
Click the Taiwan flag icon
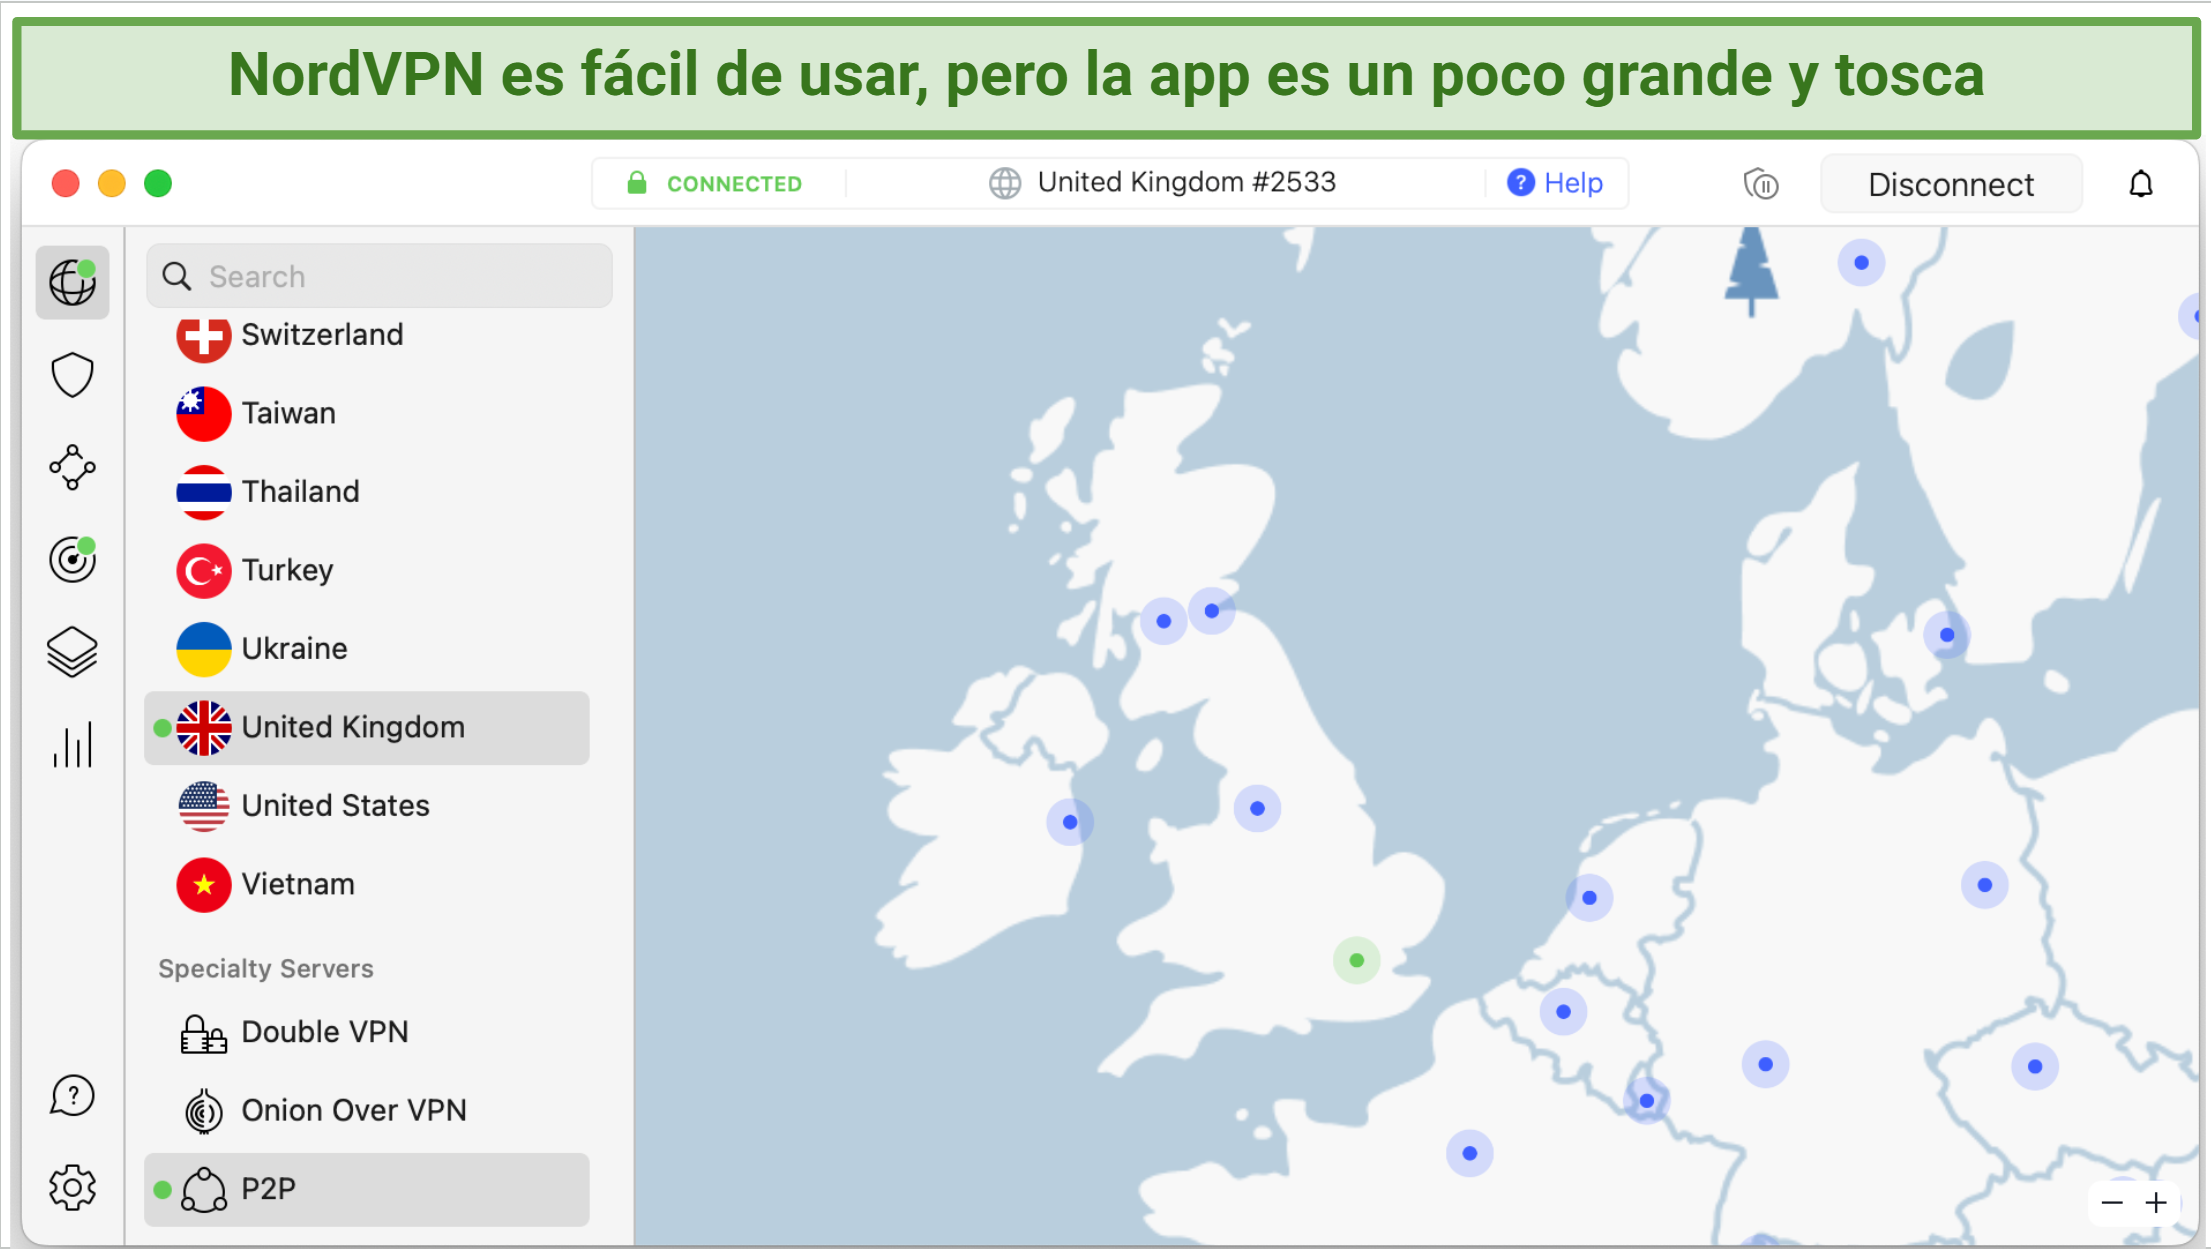(203, 414)
